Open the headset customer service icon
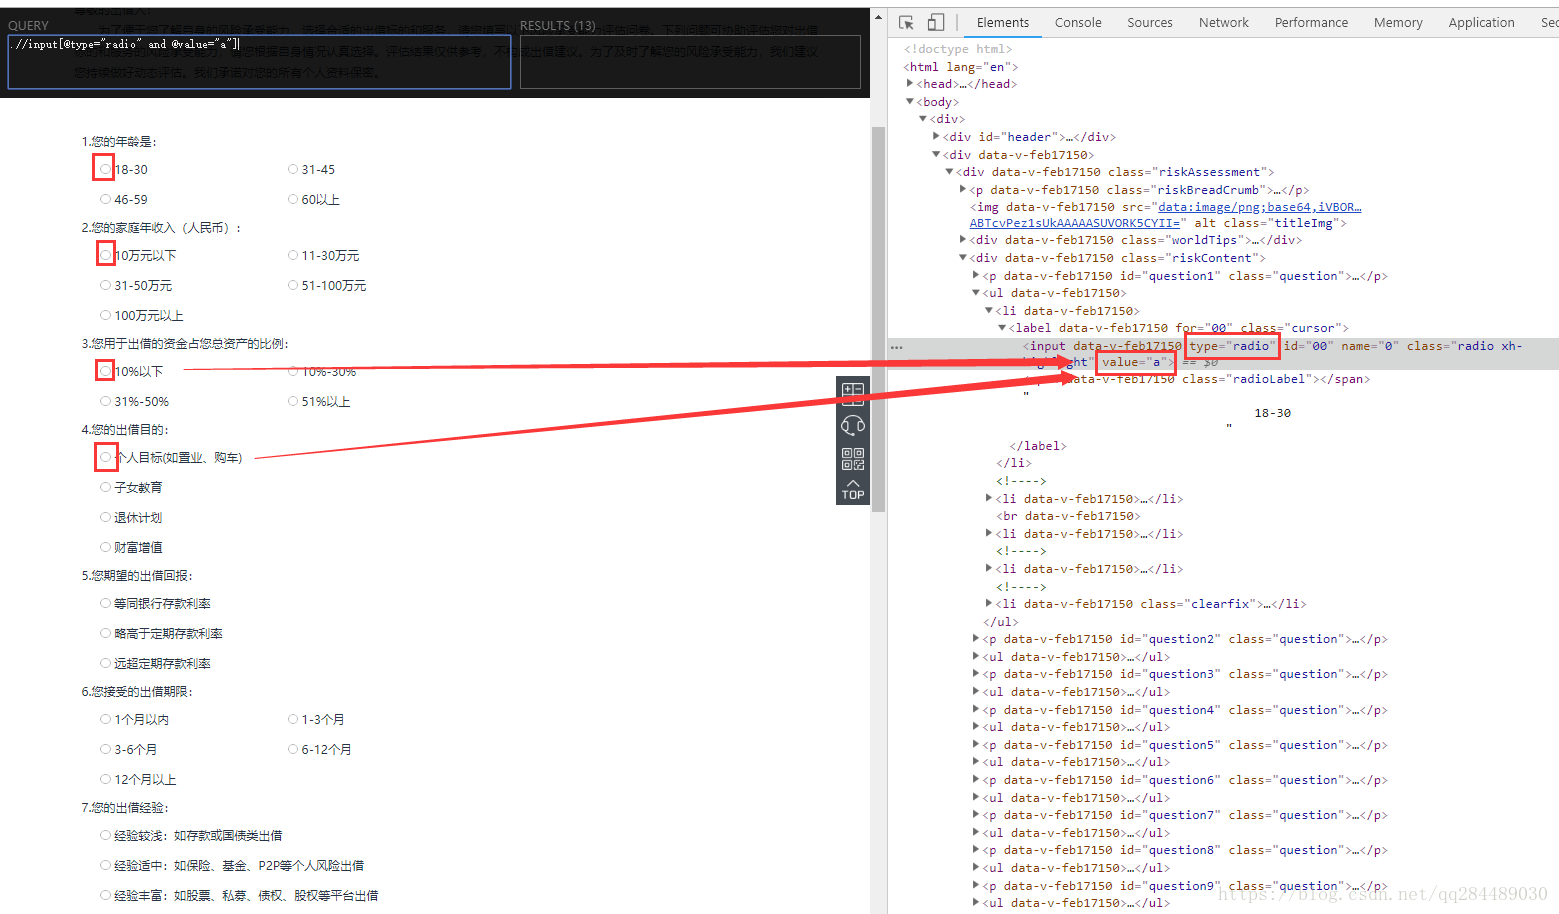Image resolution: width=1559 pixels, height=914 pixels. 853,425
